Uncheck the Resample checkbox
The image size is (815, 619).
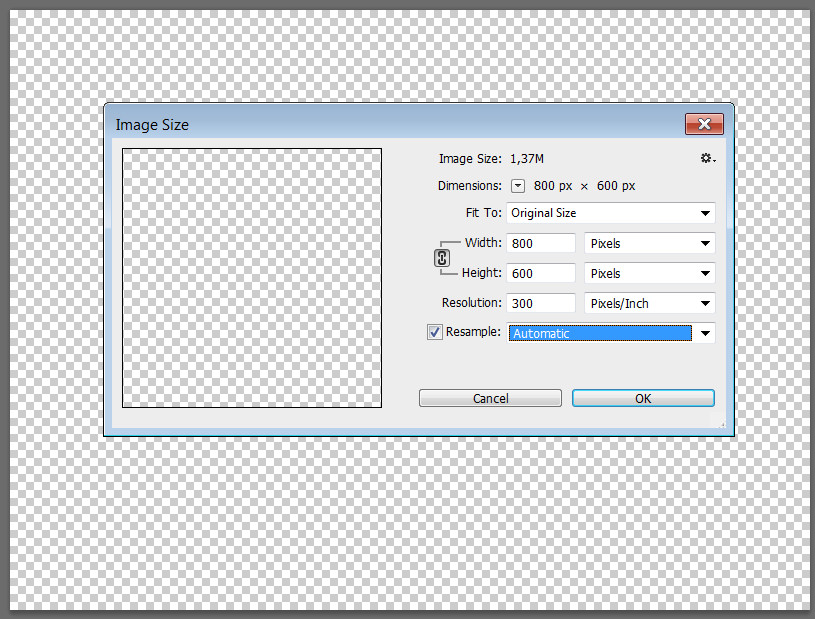click(435, 332)
